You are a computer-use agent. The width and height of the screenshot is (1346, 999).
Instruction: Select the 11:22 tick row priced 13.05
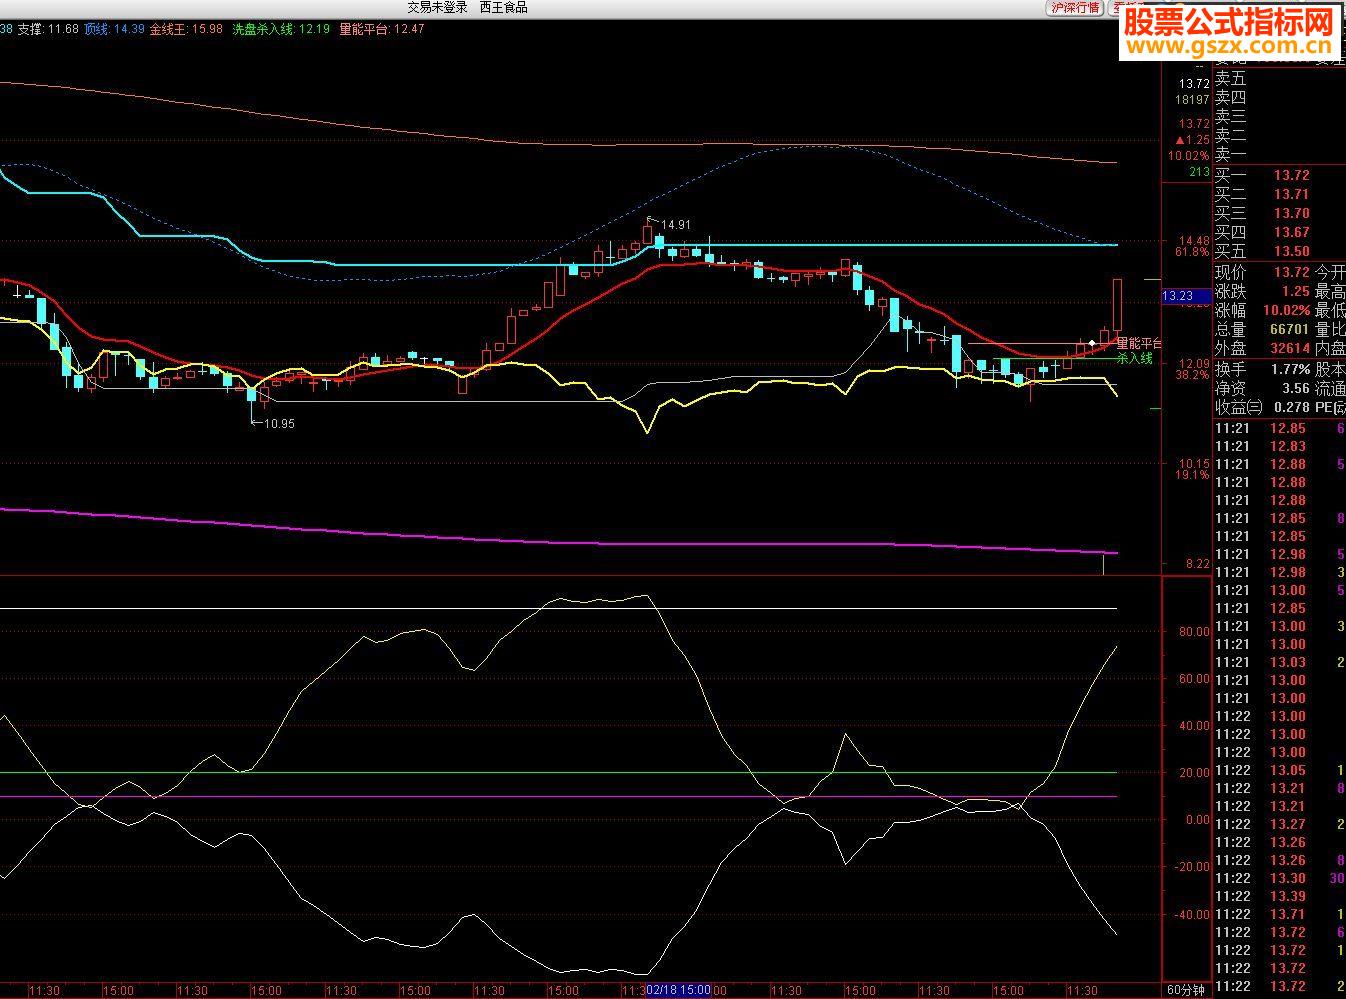1279,770
